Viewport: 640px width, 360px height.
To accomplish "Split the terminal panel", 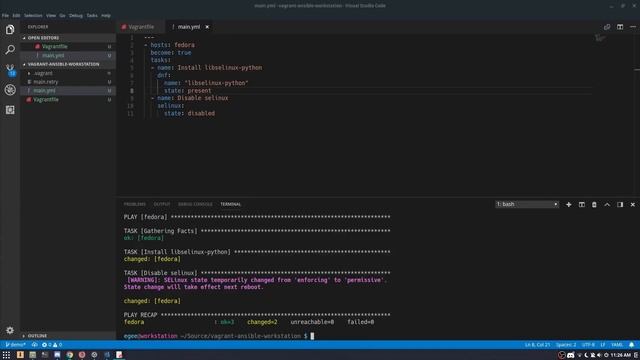I will click(x=582, y=204).
